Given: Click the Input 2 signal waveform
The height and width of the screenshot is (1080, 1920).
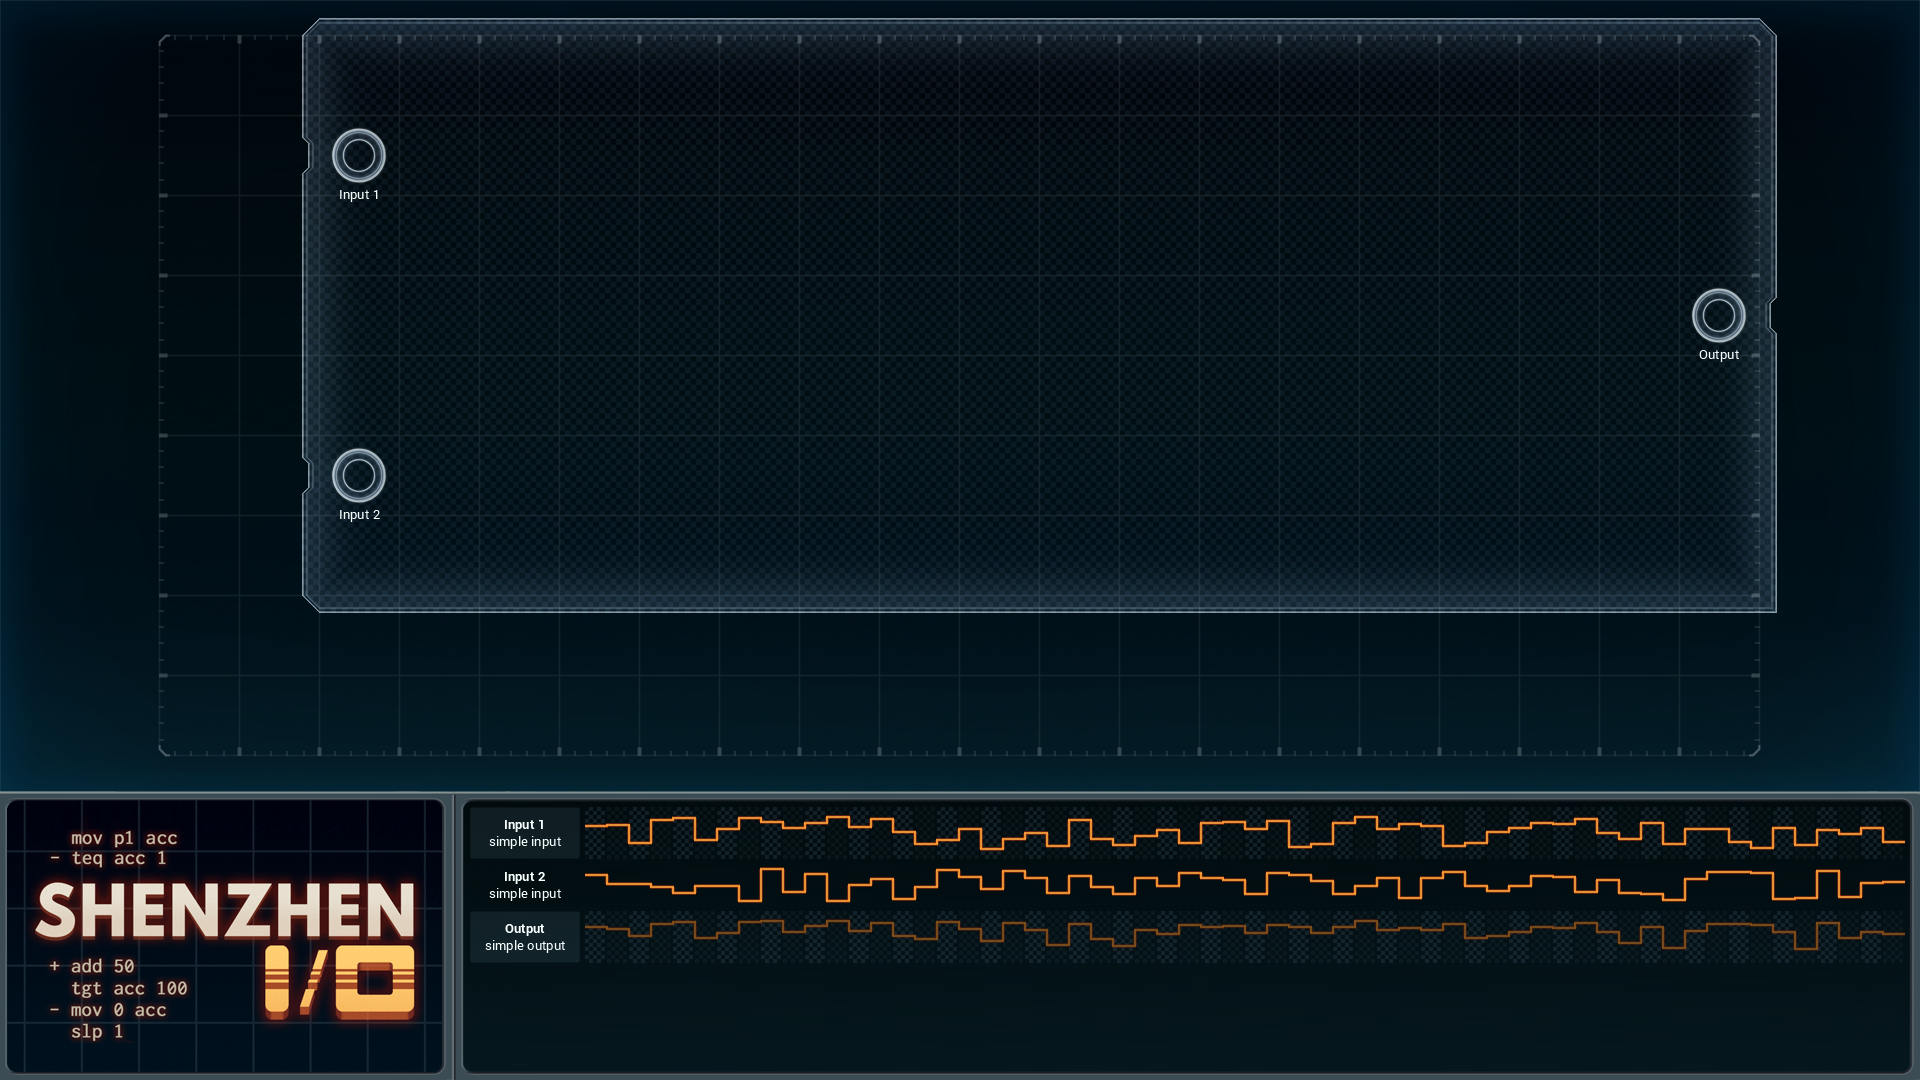Looking at the screenshot, I should 1245,885.
